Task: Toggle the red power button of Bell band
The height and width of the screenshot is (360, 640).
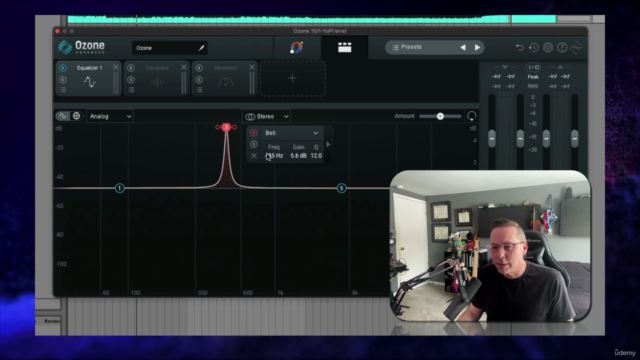Action: (254, 133)
